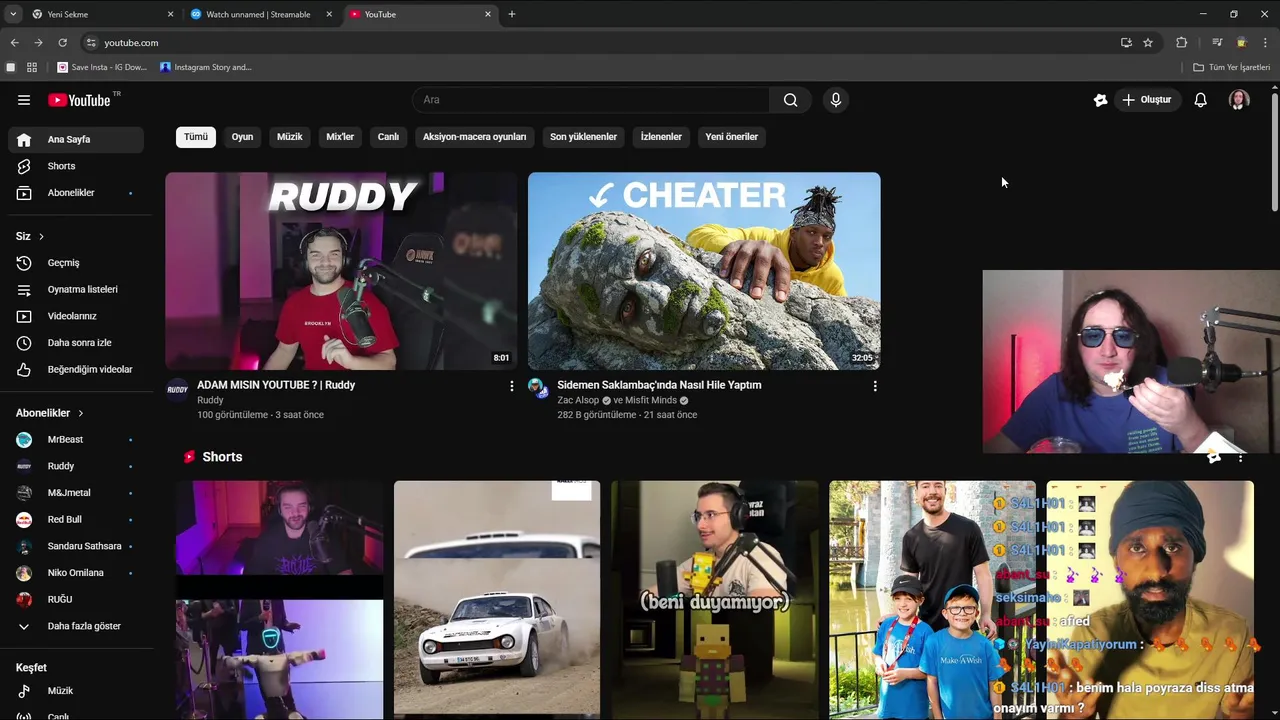Select the İzlenenler chip
Screen dimensions: 1280x720
pyautogui.click(x=661, y=137)
